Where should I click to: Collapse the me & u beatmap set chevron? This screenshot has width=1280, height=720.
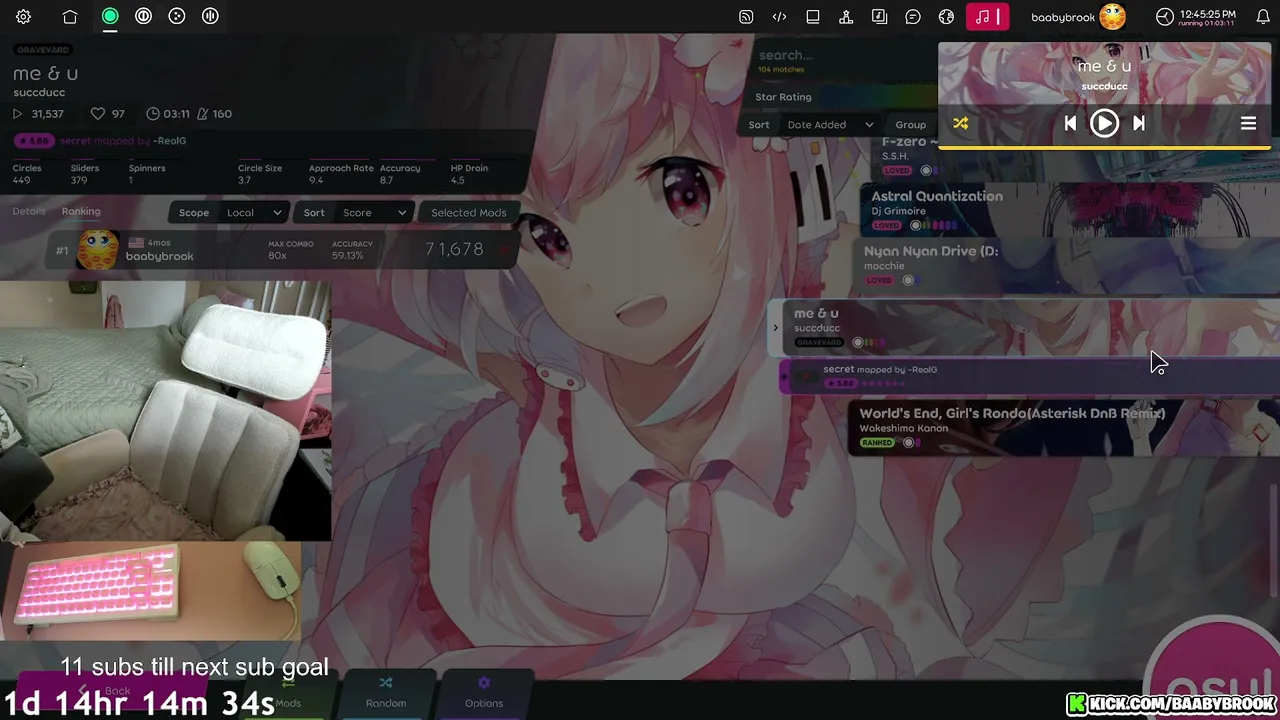pos(775,328)
